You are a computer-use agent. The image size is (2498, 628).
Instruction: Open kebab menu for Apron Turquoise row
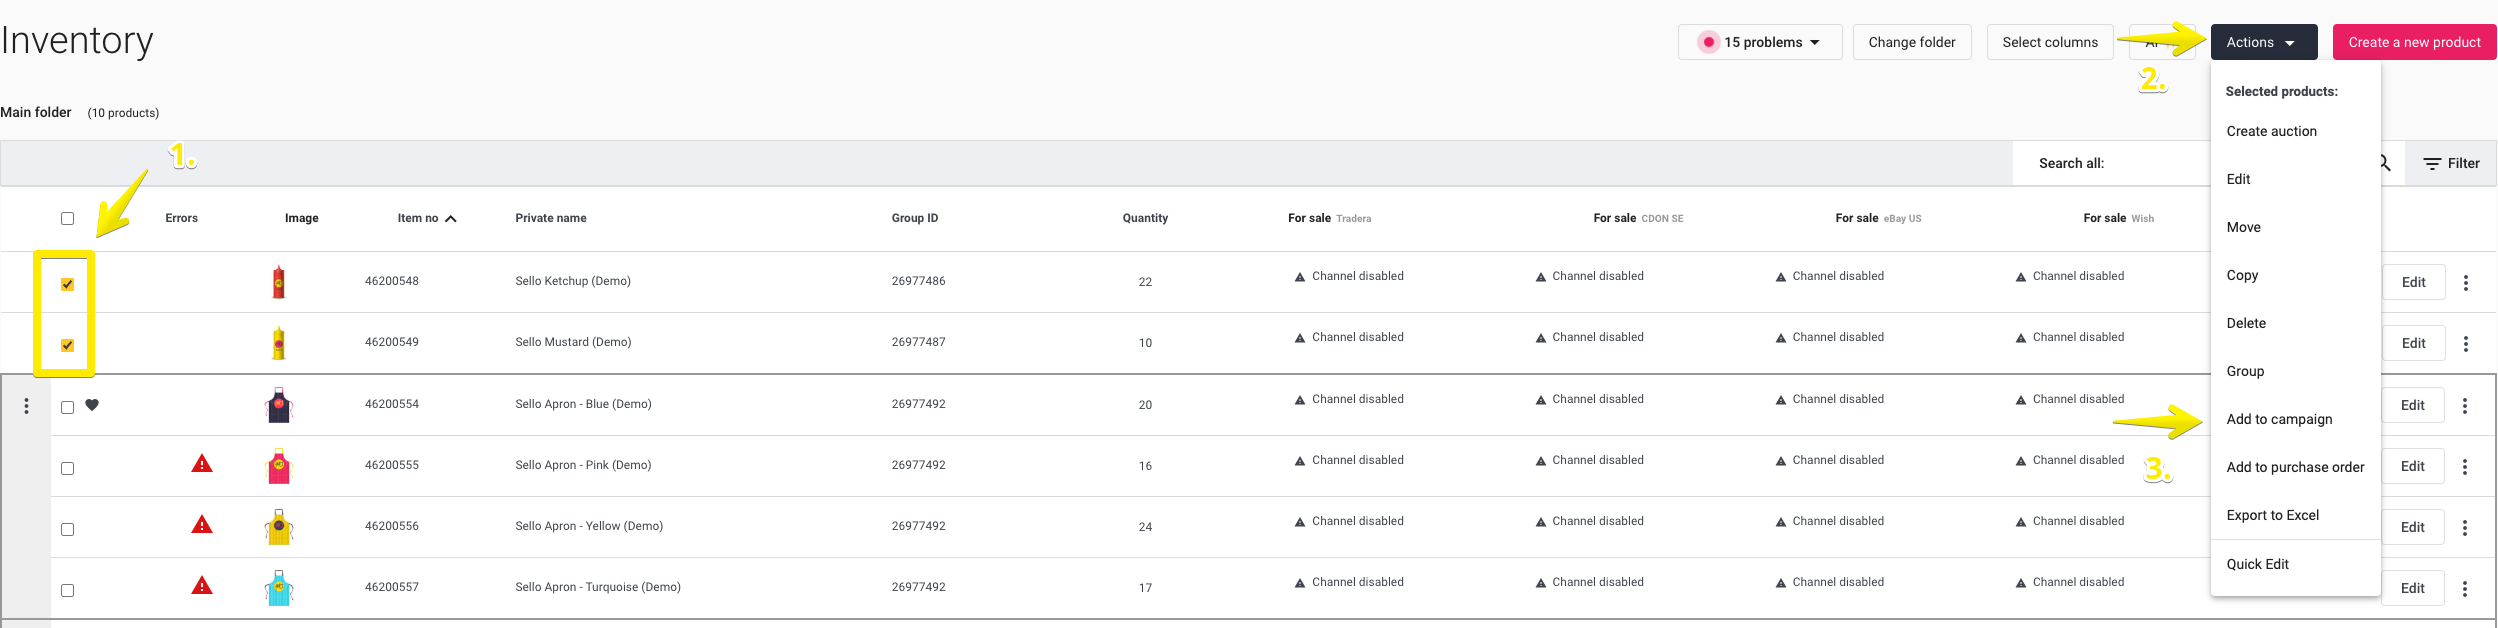pos(2464,589)
